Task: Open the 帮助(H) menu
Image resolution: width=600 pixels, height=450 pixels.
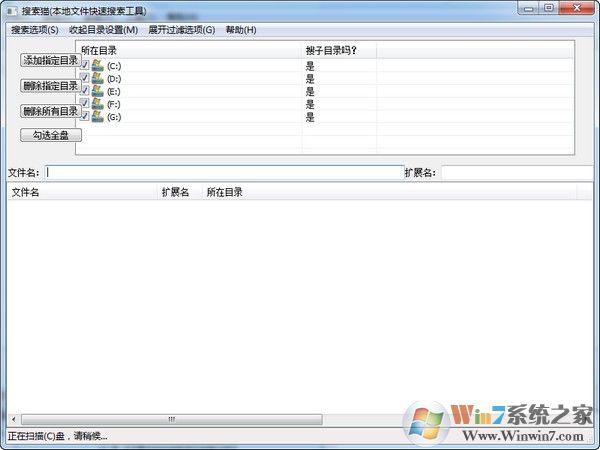Action: (241, 30)
